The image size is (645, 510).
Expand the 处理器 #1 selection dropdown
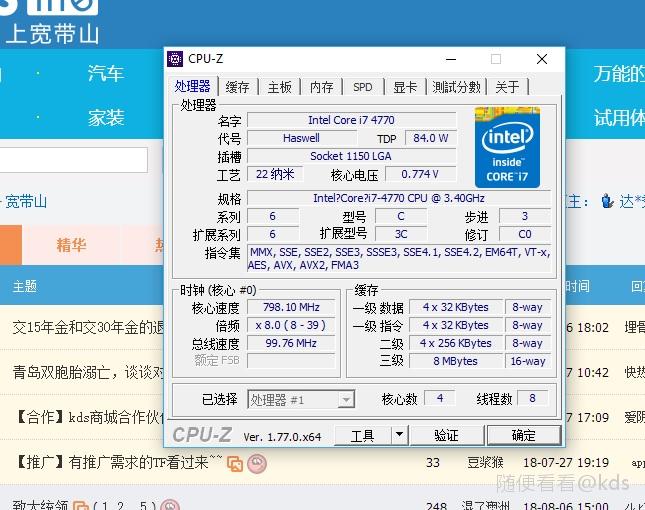click(301, 399)
